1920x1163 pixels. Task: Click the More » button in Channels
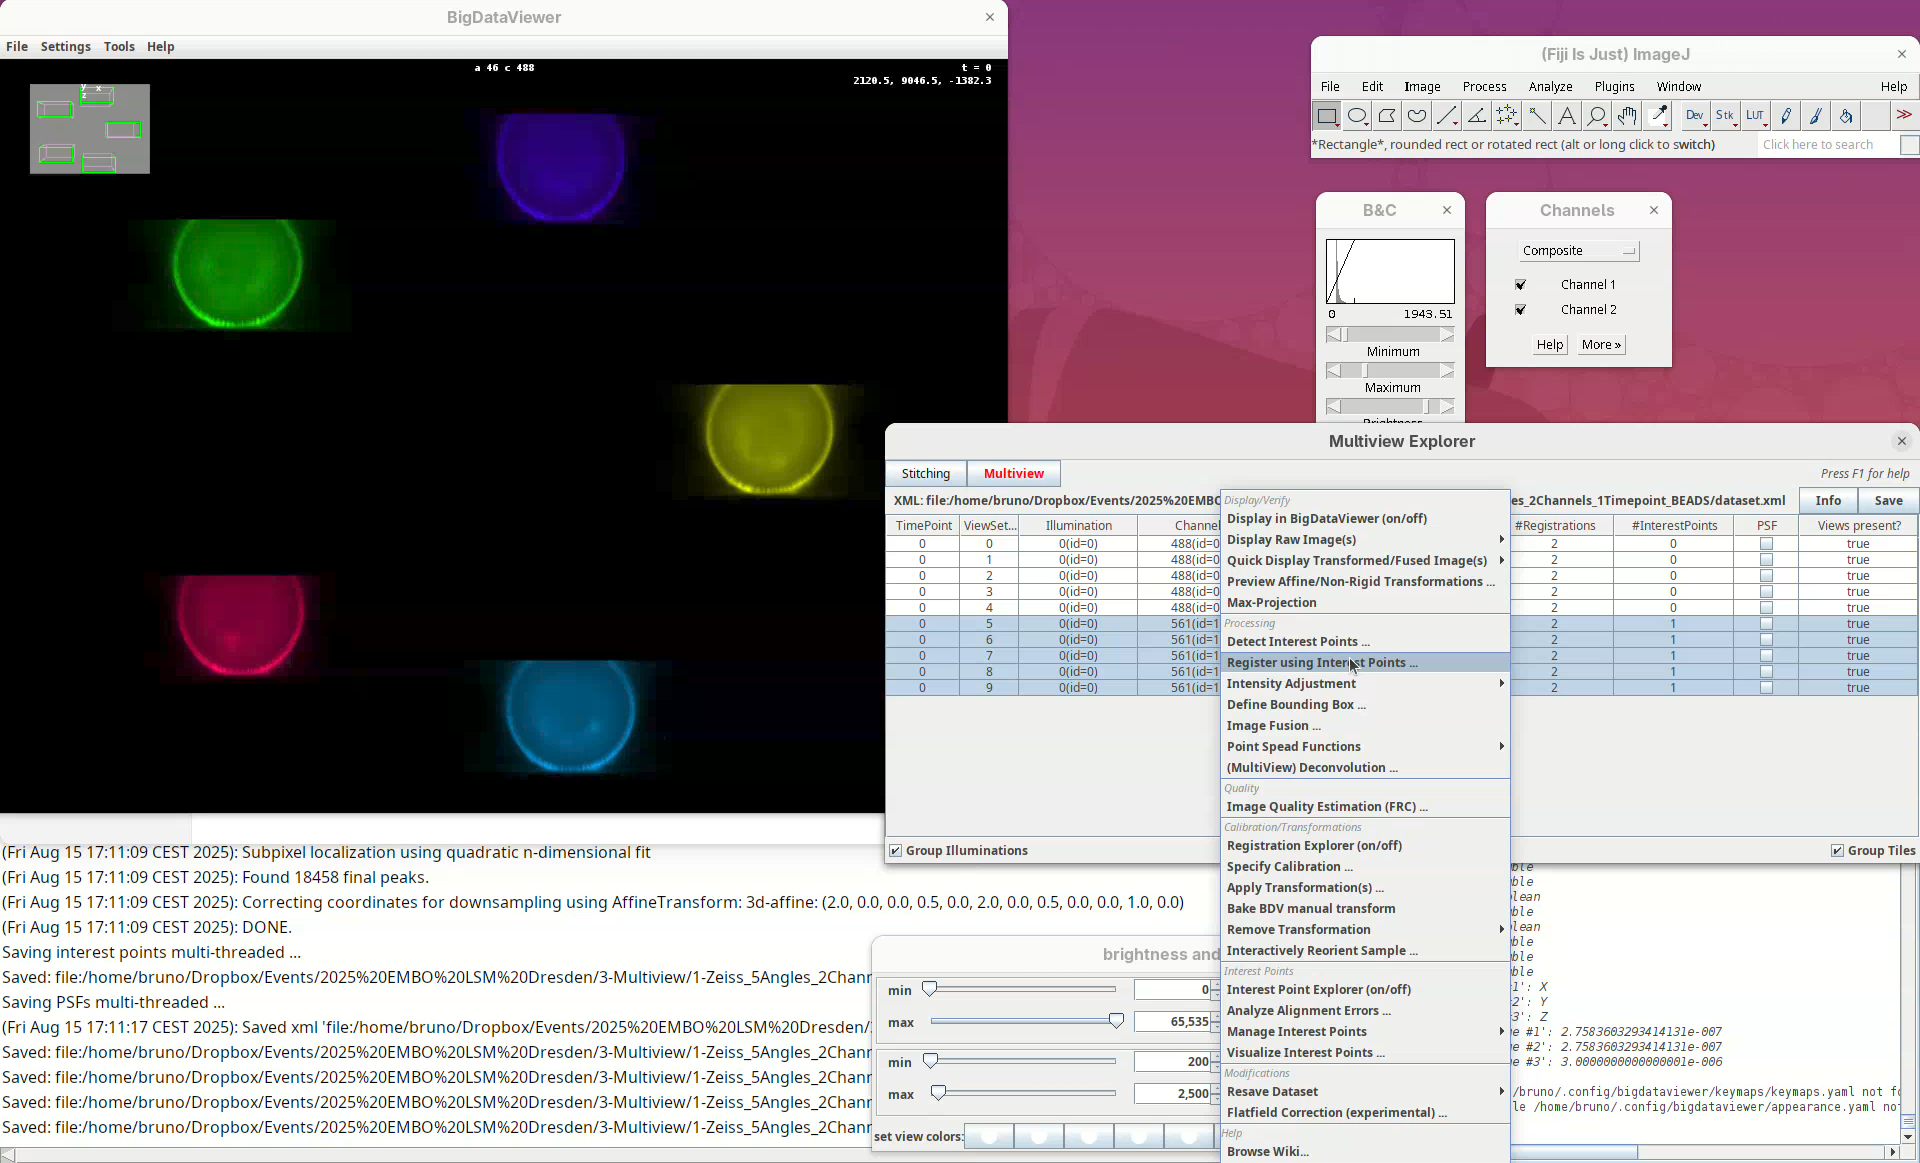[1600, 345]
